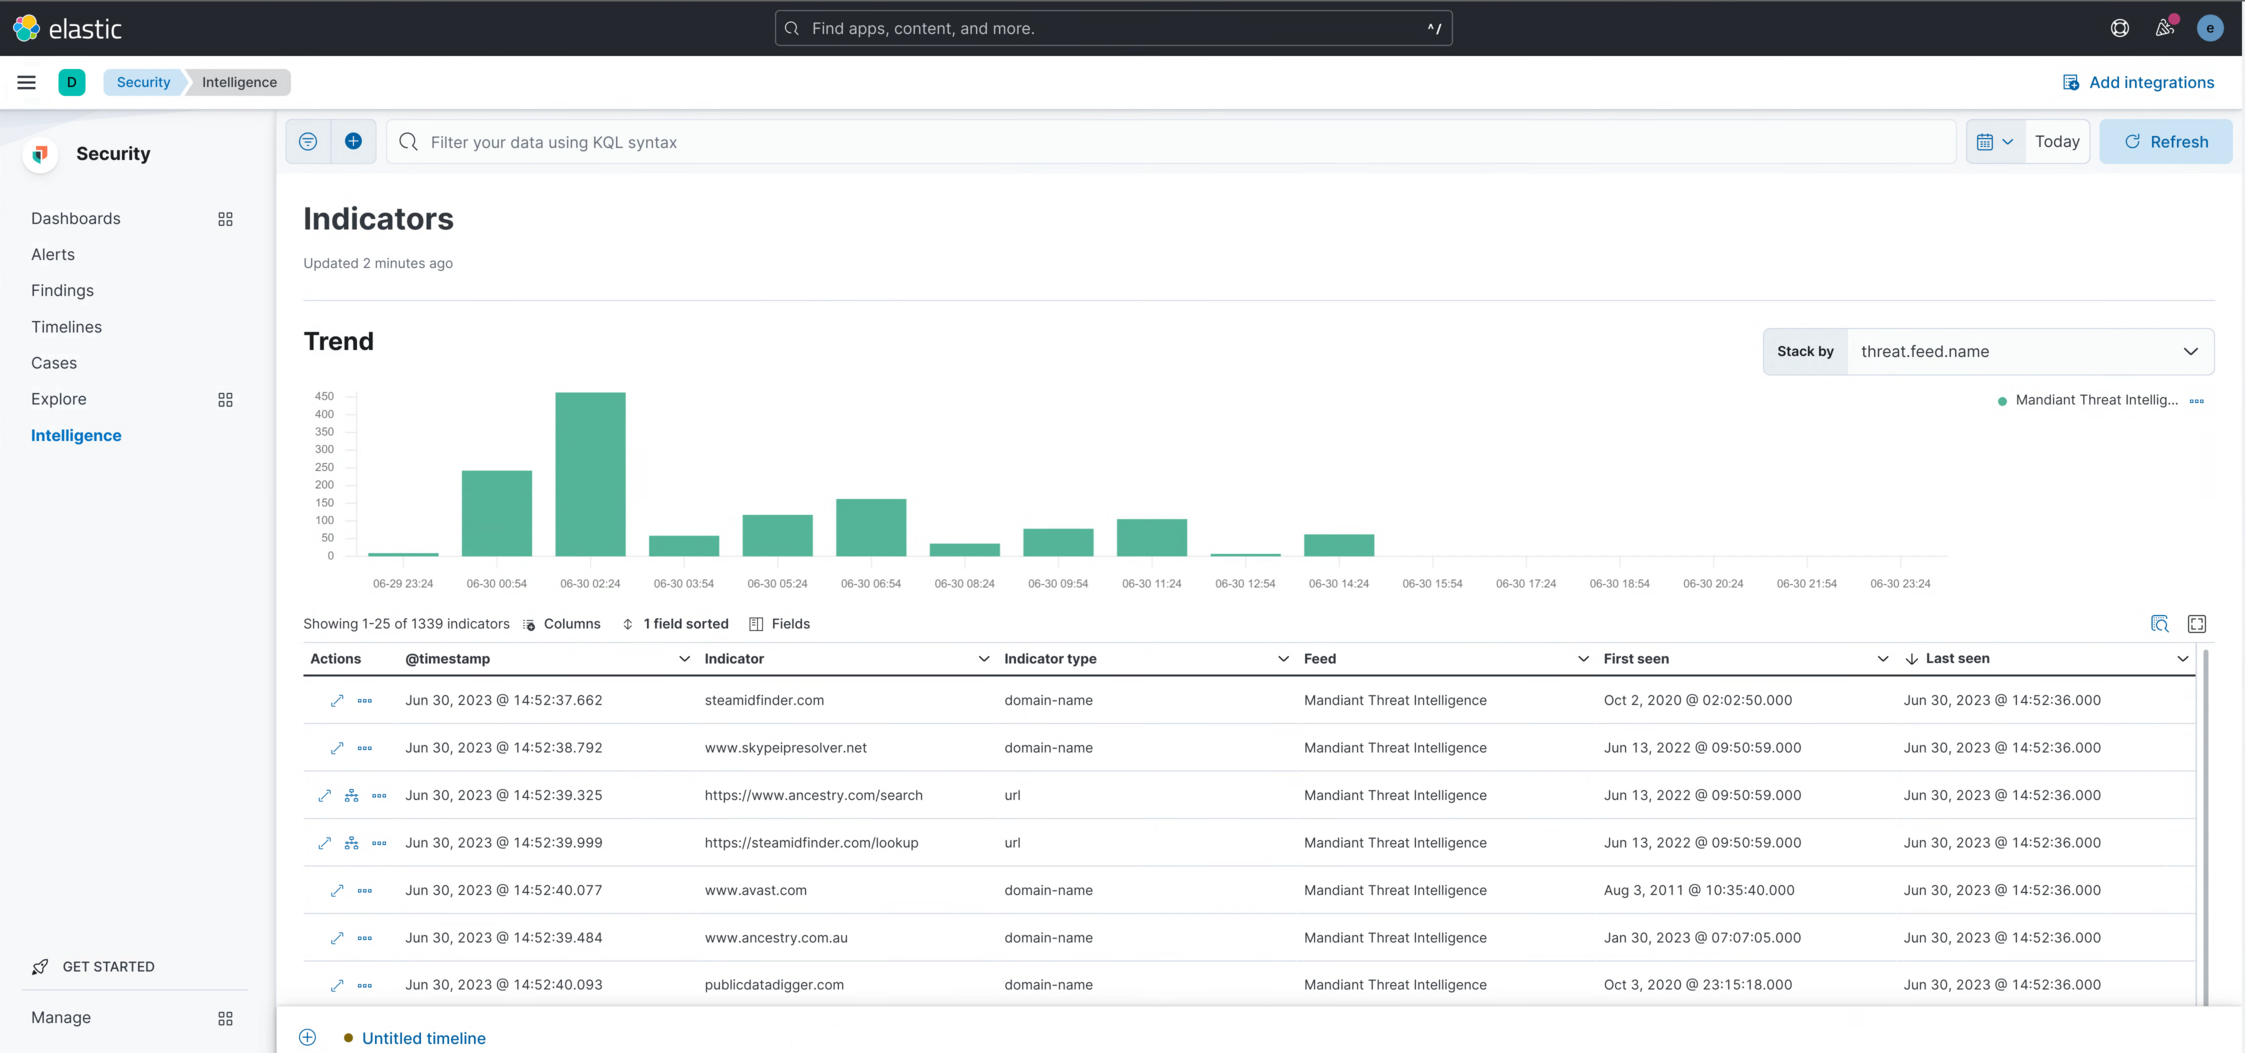The height and width of the screenshot is (1053, 2245).
Task: Open the filter sets icon beside the KQL bar
Action: (x=308, y=141)
